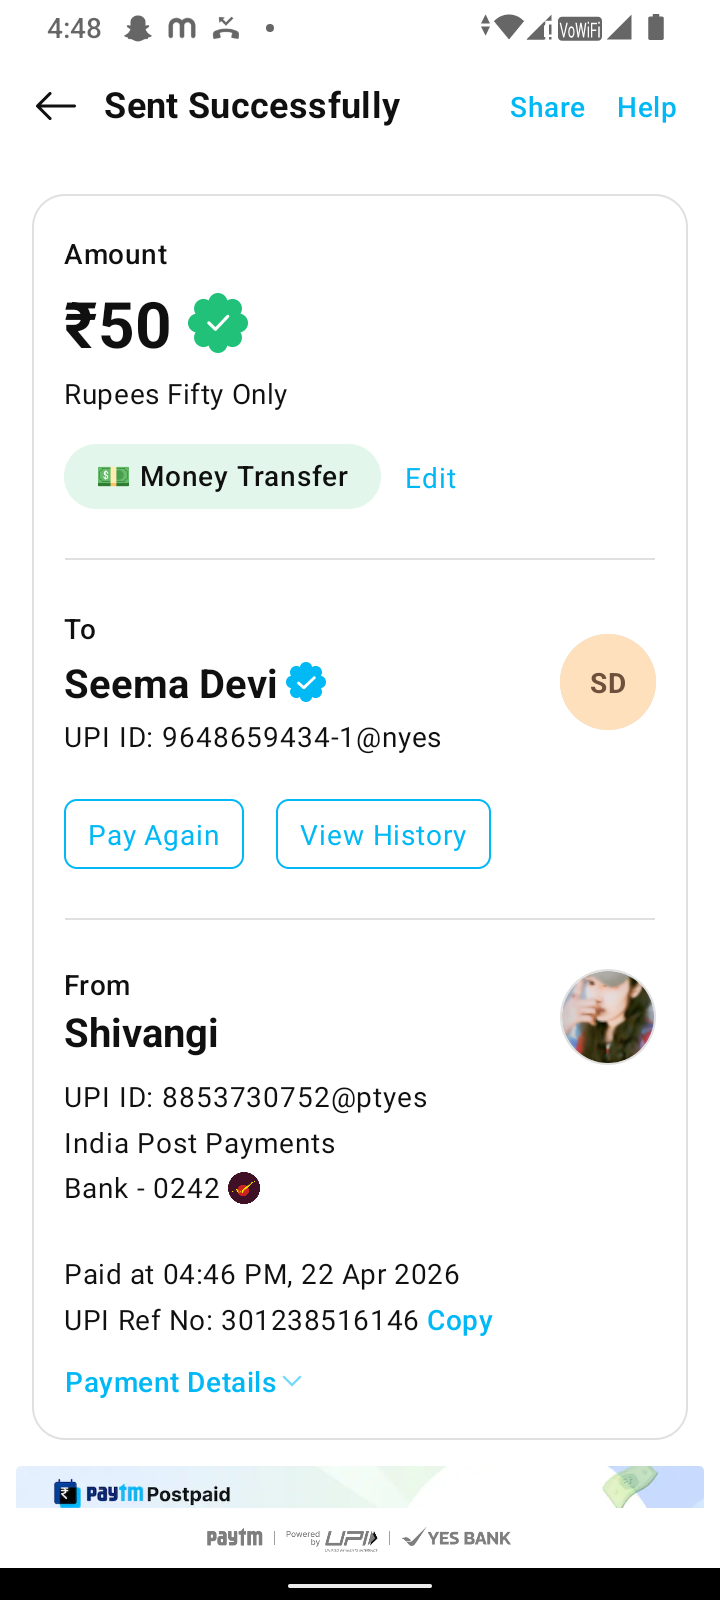Tap the Paytm Postpaid calendar icon
The height and width of the screenshot is (1600, 720).
pos(67,1494)
